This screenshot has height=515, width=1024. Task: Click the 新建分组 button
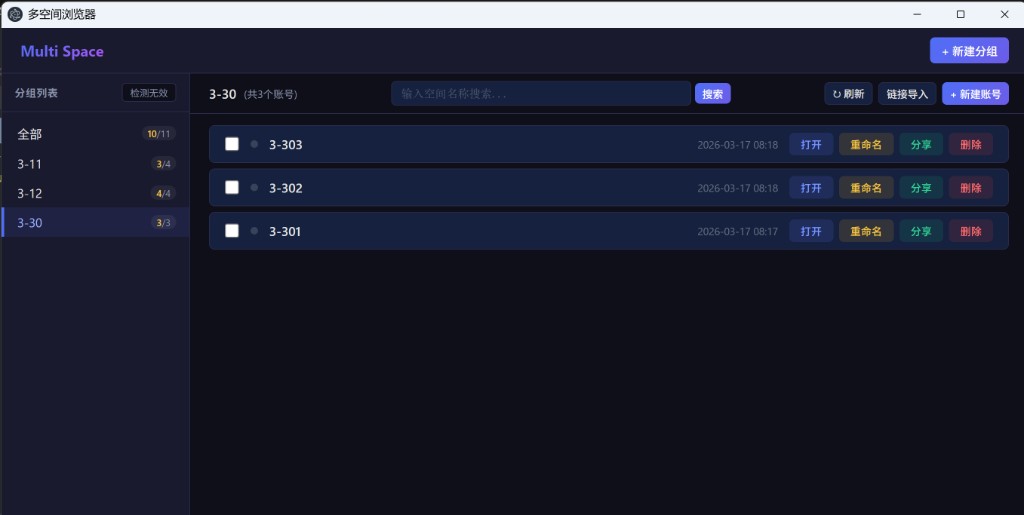coord(969,51)
